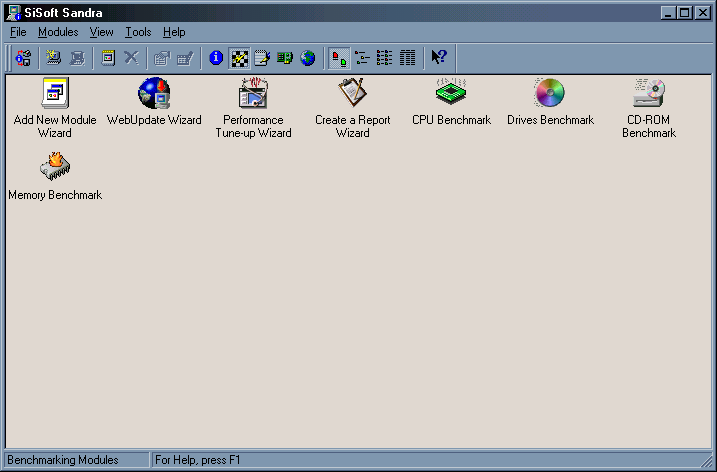Open the Modules menu

pos(58,32)
